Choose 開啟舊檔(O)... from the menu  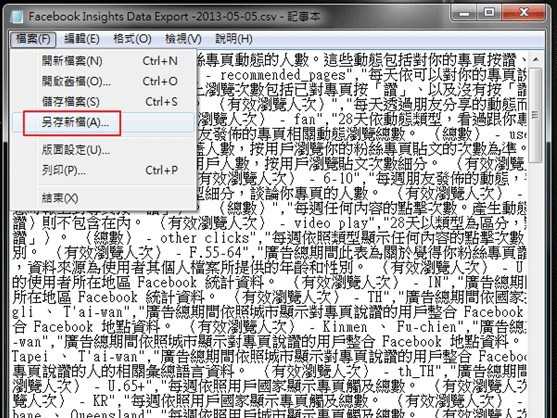coord(104,81)
